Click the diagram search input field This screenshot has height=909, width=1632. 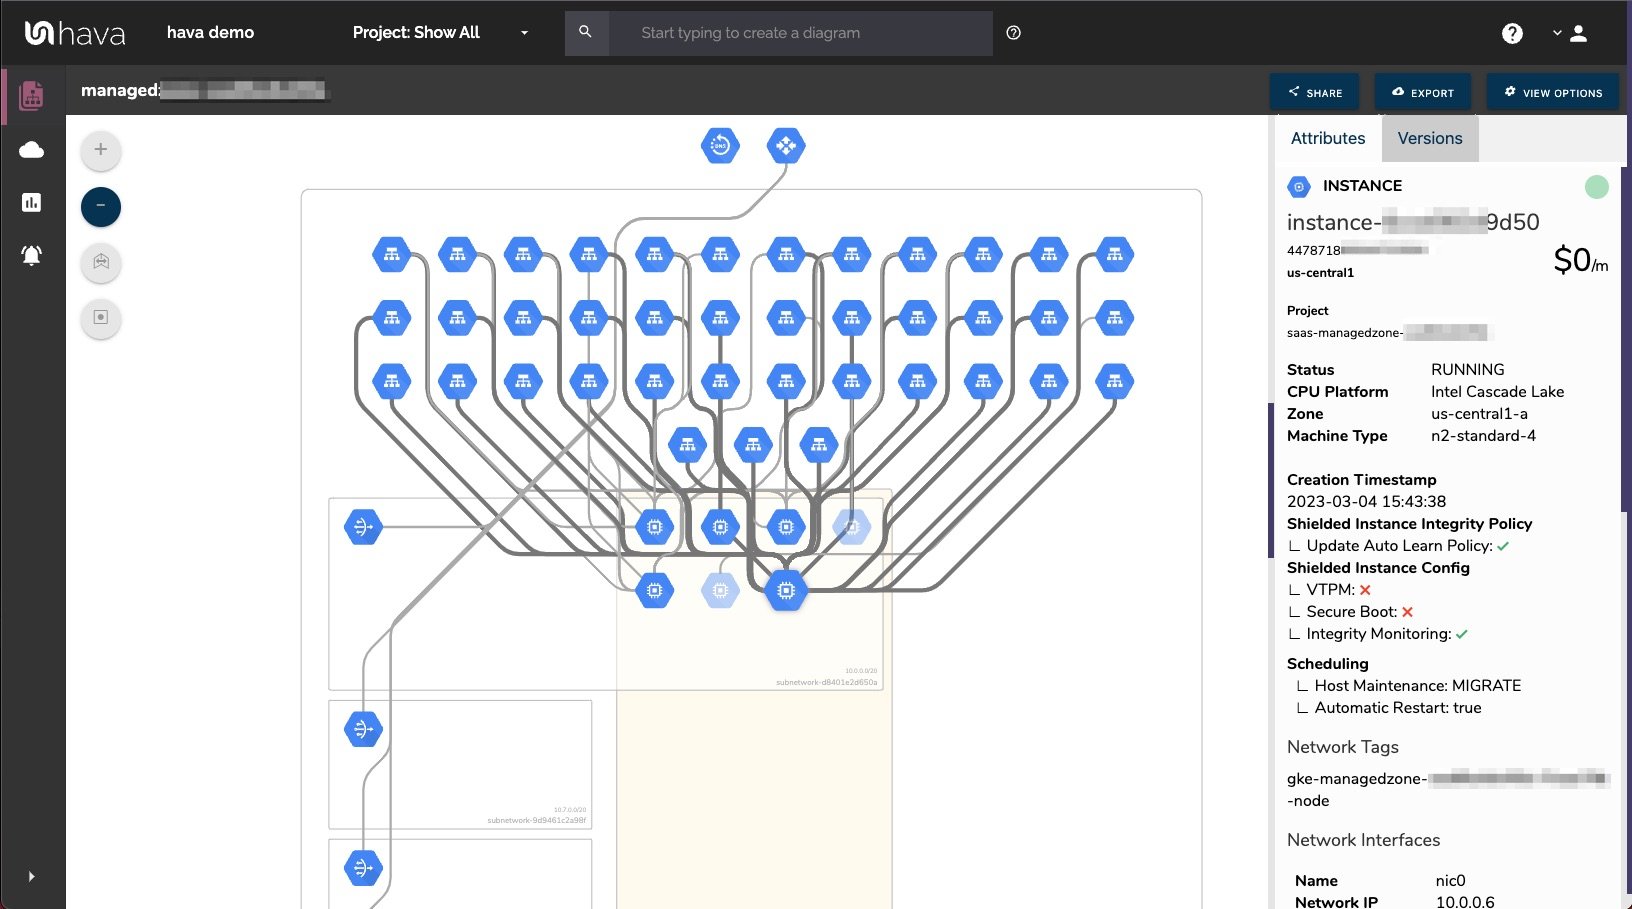pyautogui.click(x=790, y=33)
